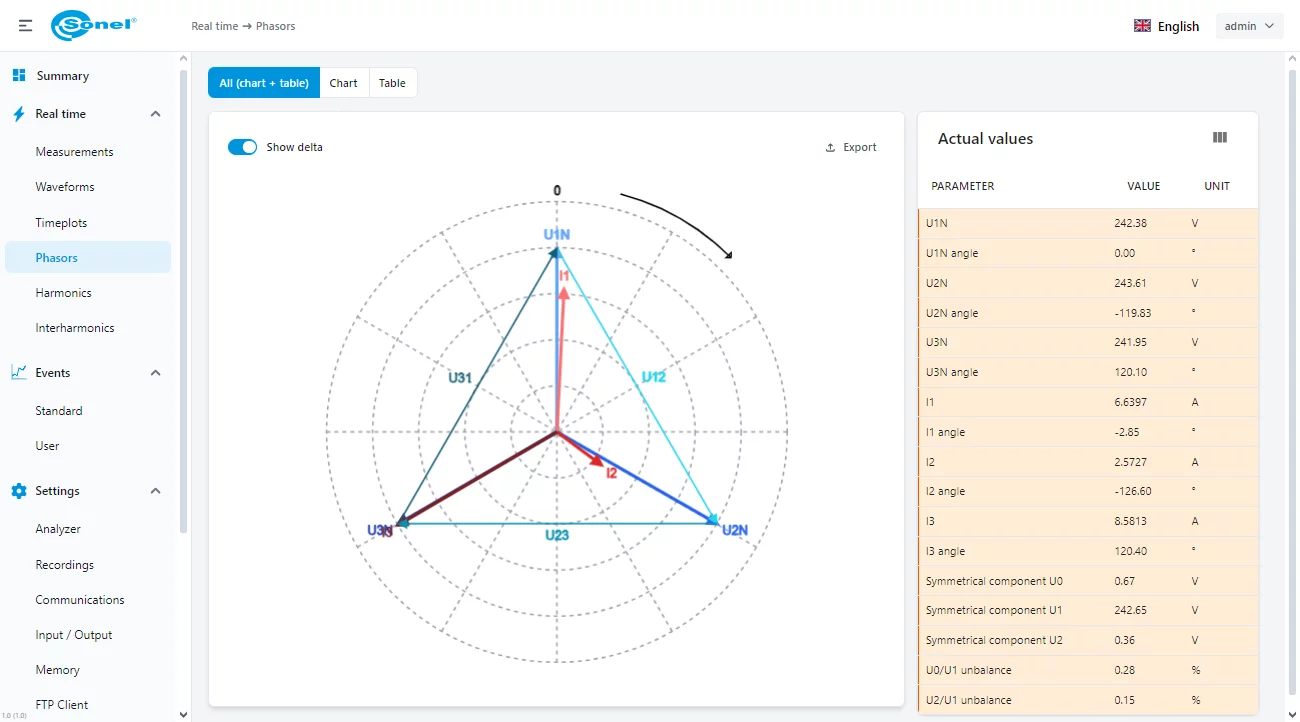Screen dimensions: 1300x722
Task: Switch to the Table tab
Action: click(x=392, y=83)
